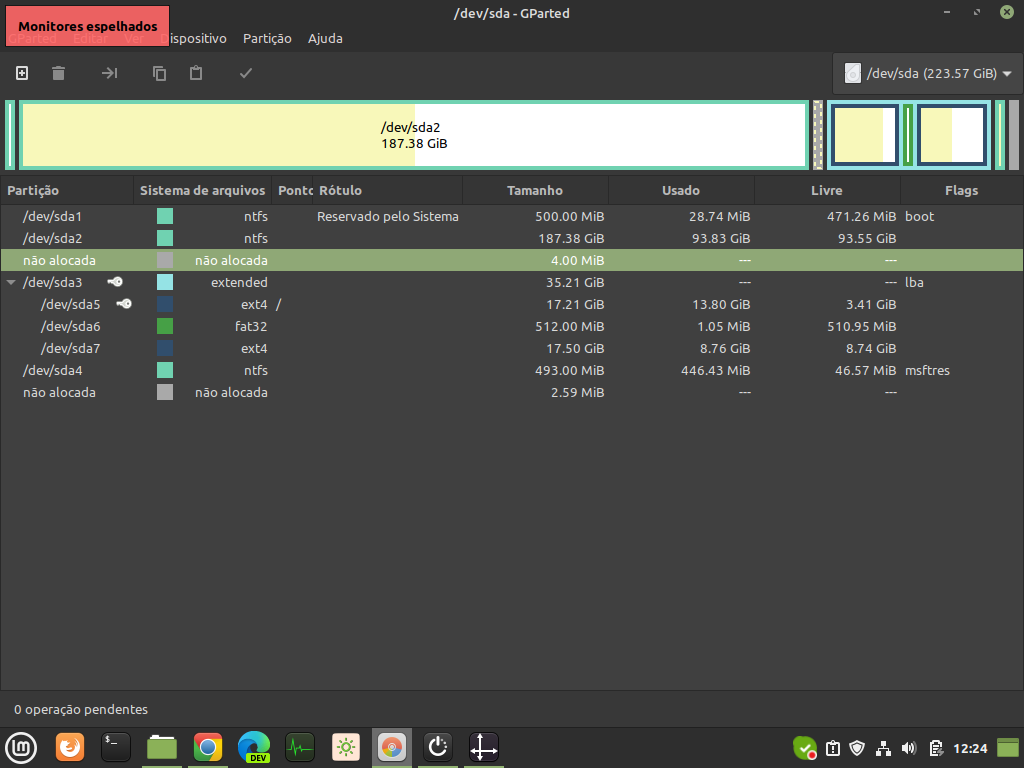Viewport: 1024px width, 768px height.
Task: Click the Paste partition toolbar icon
Action: (x=196, y=73)
